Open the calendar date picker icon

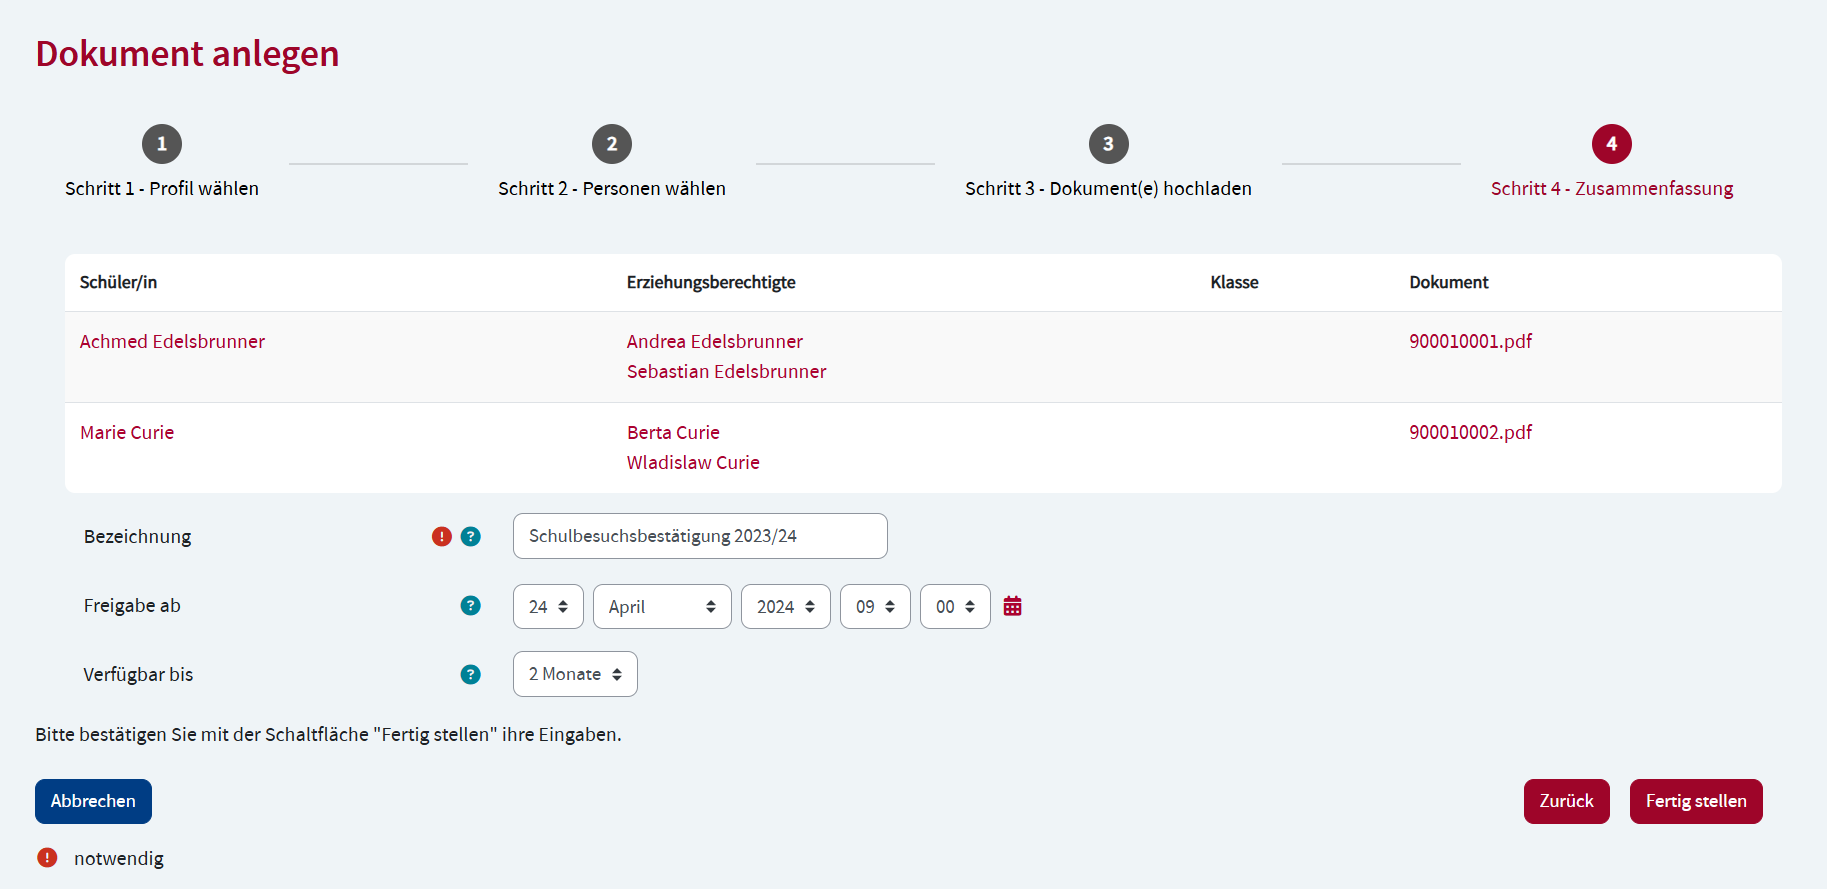1012,606
